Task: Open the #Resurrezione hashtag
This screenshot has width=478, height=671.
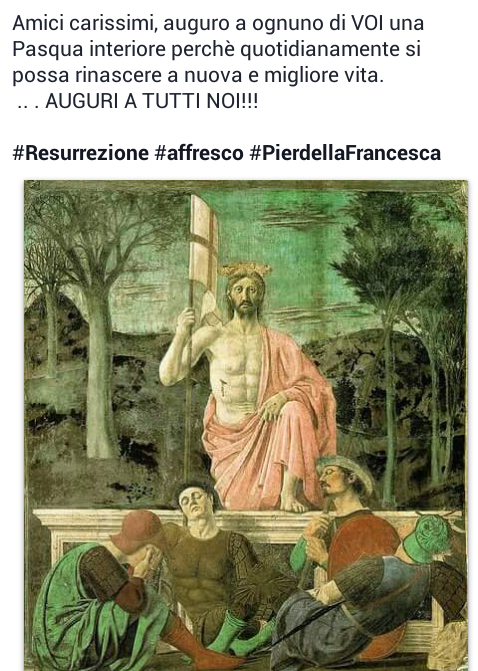Action: [x=80, y=153]
